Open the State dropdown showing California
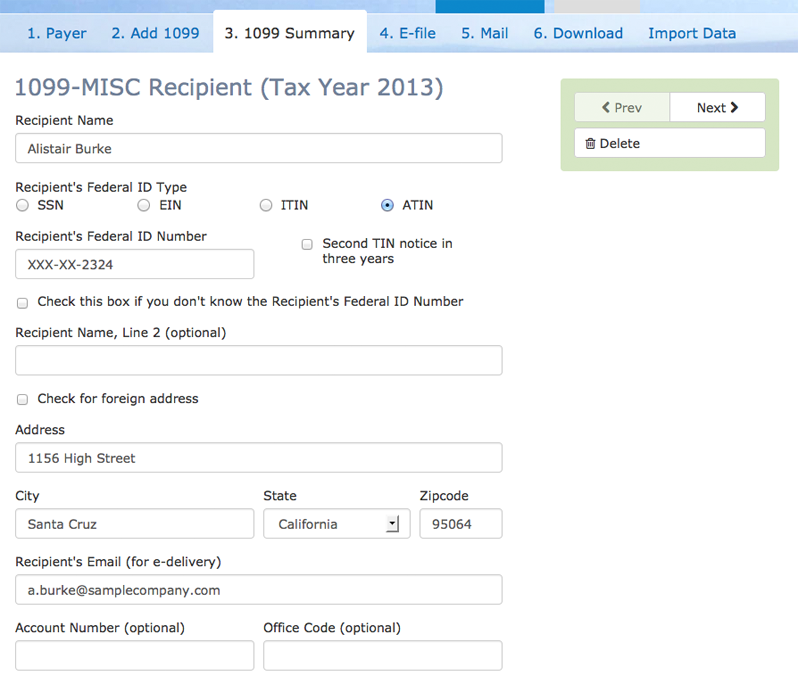 coord(336,524)
